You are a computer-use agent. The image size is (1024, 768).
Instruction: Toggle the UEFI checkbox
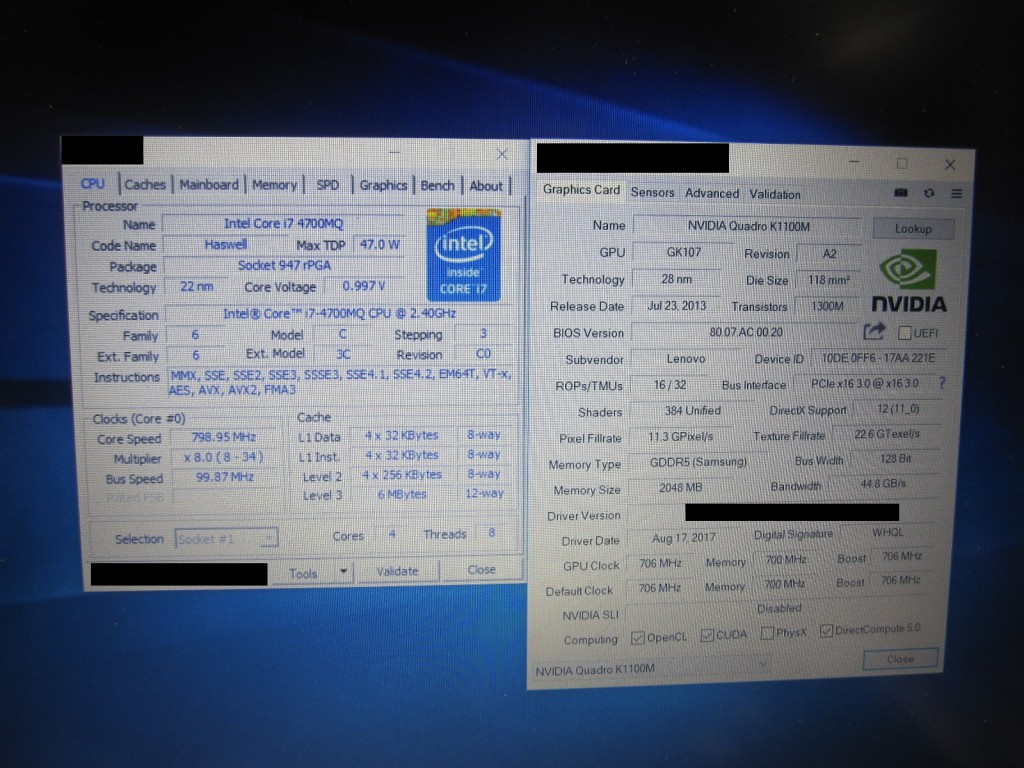[904, 333]
